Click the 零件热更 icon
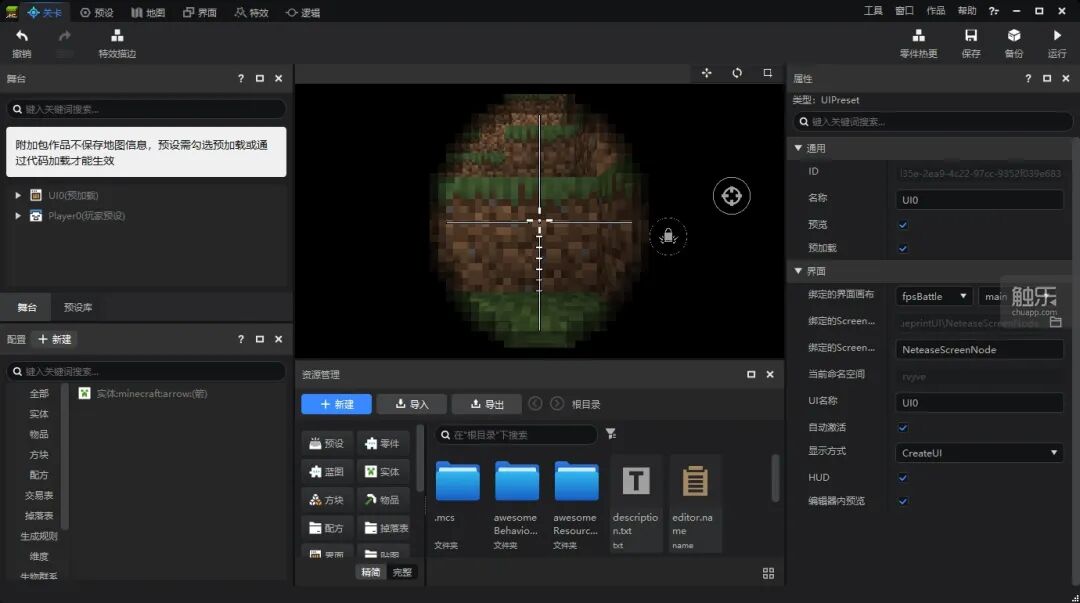1080x603 pixels. coord(918,36)
